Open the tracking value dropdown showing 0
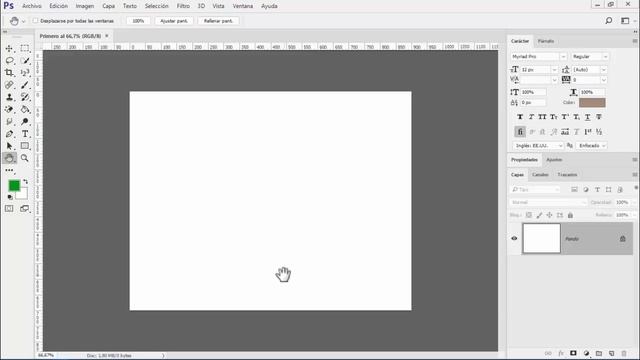Viewport: 640px width, 360px height. 604,80
